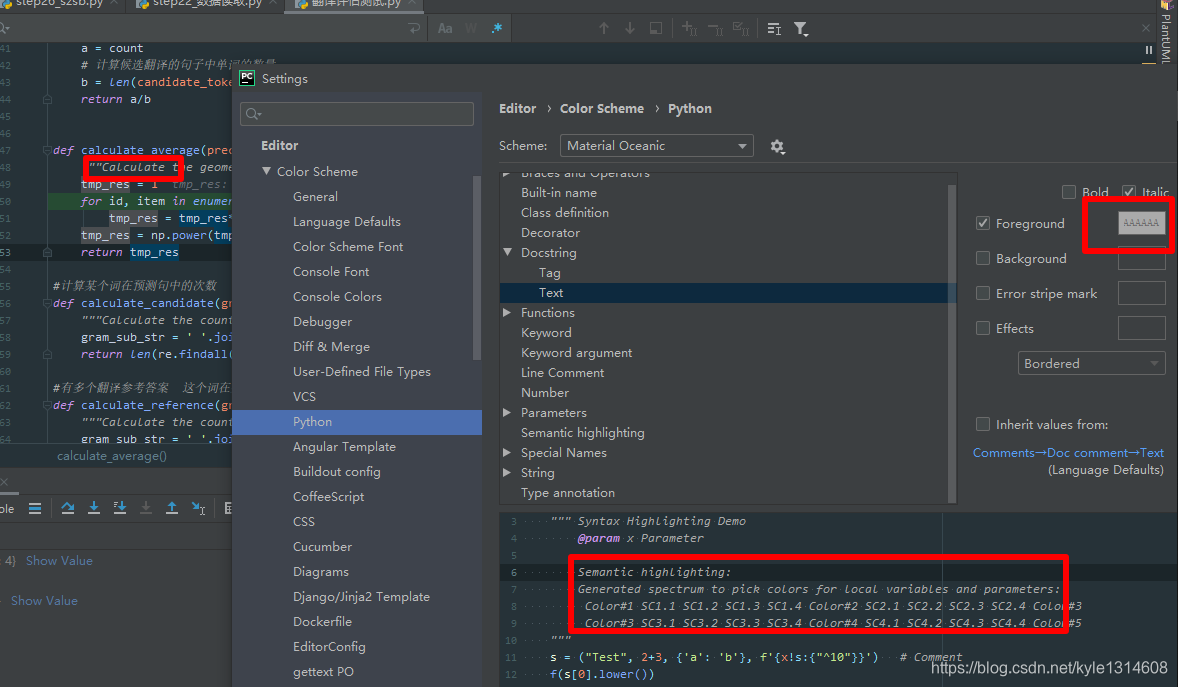Click the Settings search input field
Viewport: 1178px width, 687px height.
[357, 113]
